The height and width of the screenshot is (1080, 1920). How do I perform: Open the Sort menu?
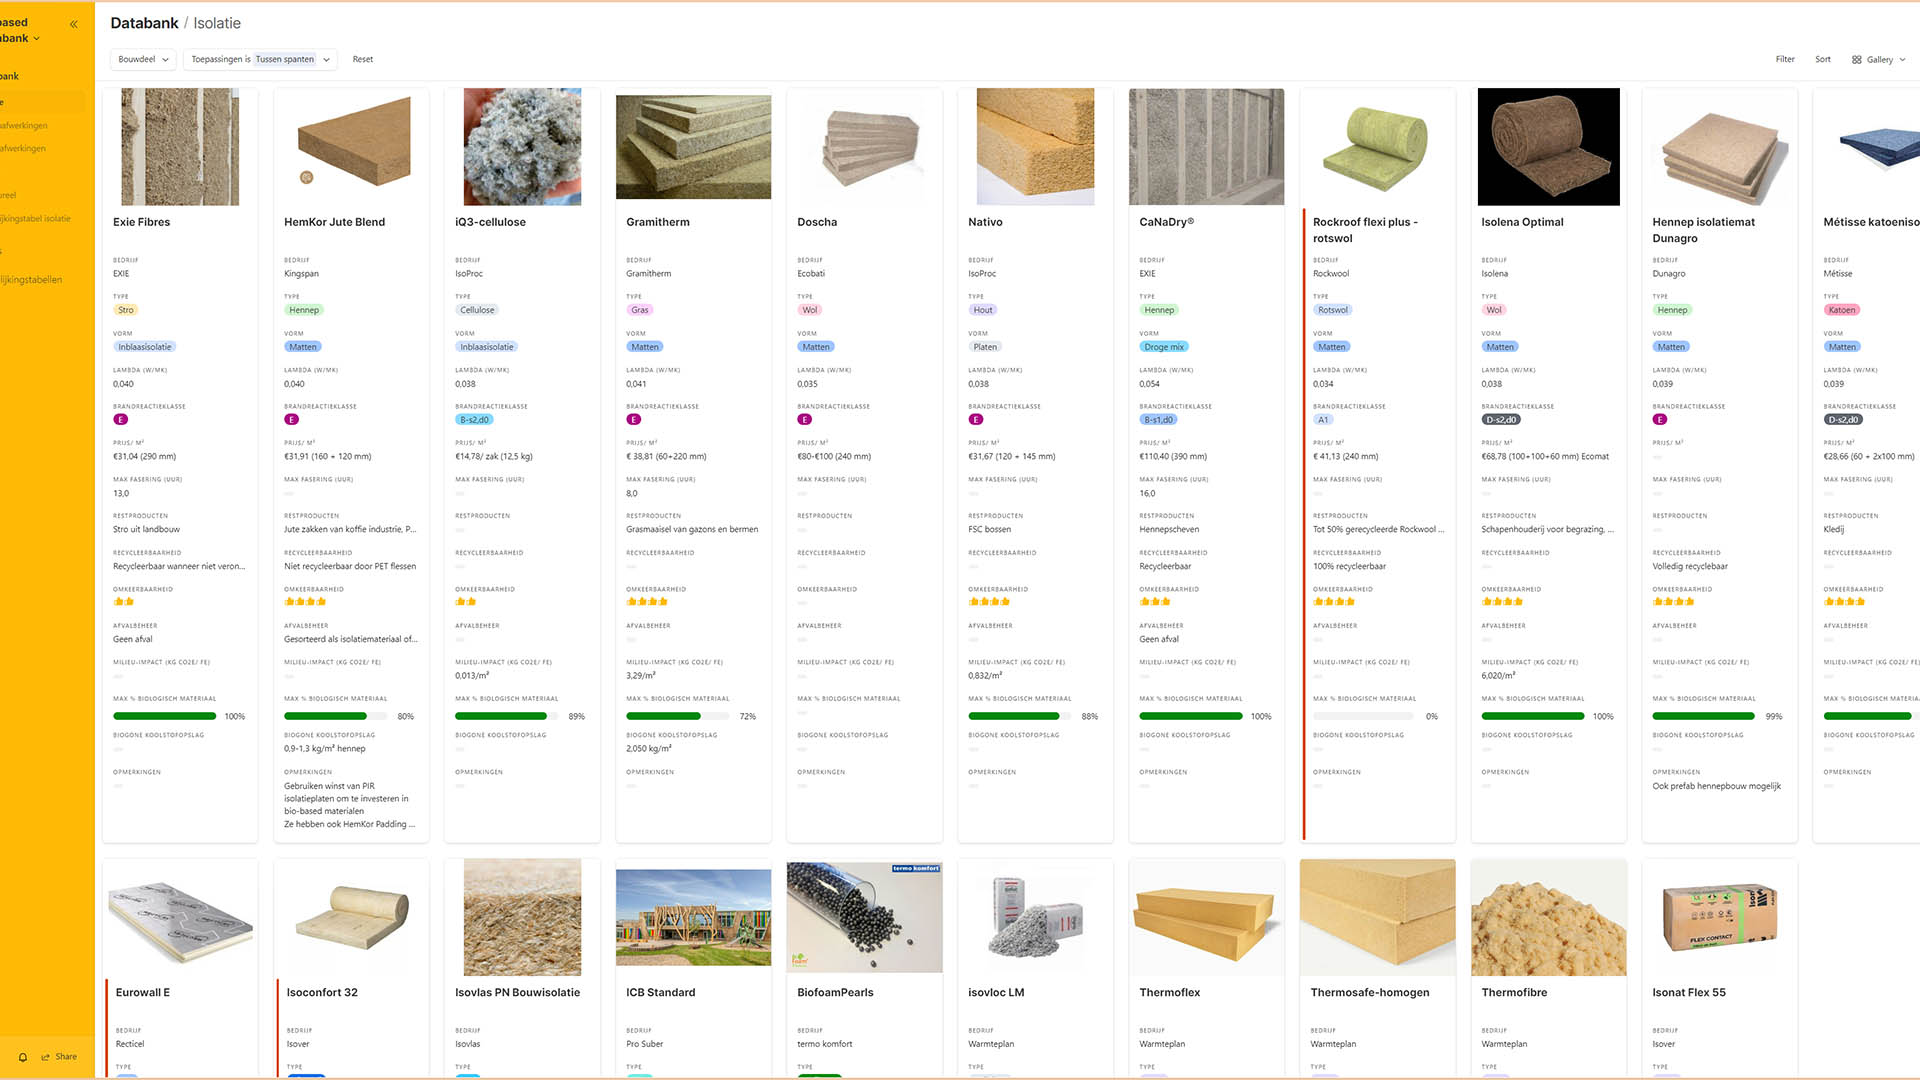pyautogui.click(x=1822, y=60)
